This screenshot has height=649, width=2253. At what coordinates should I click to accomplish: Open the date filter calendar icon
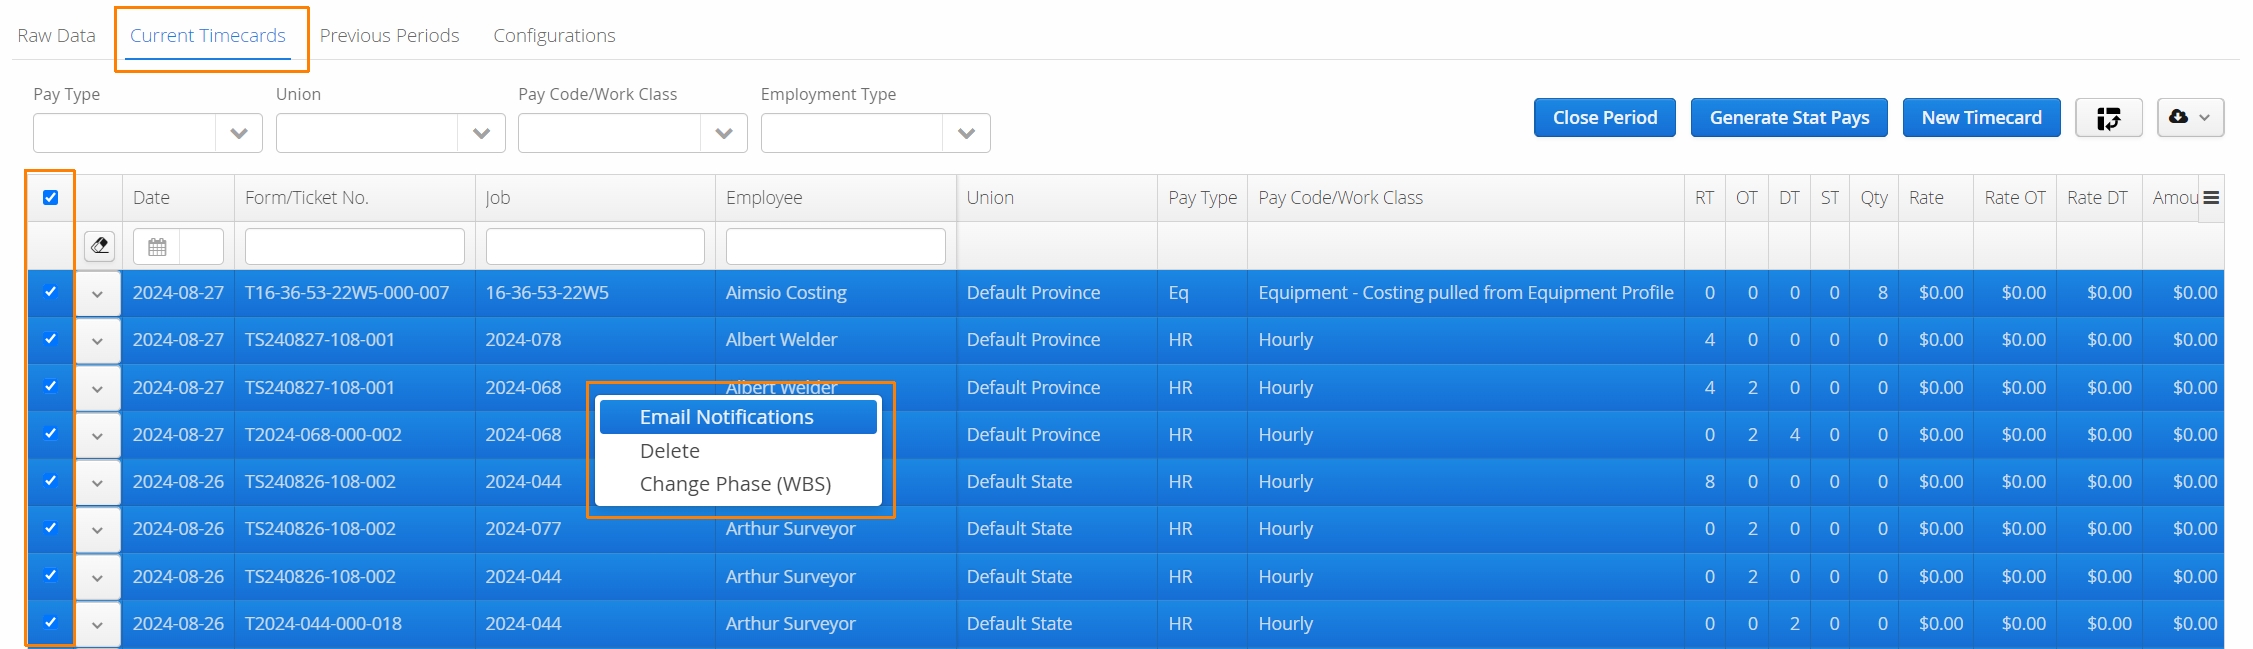pyautogui.click(x=157, y=247)
